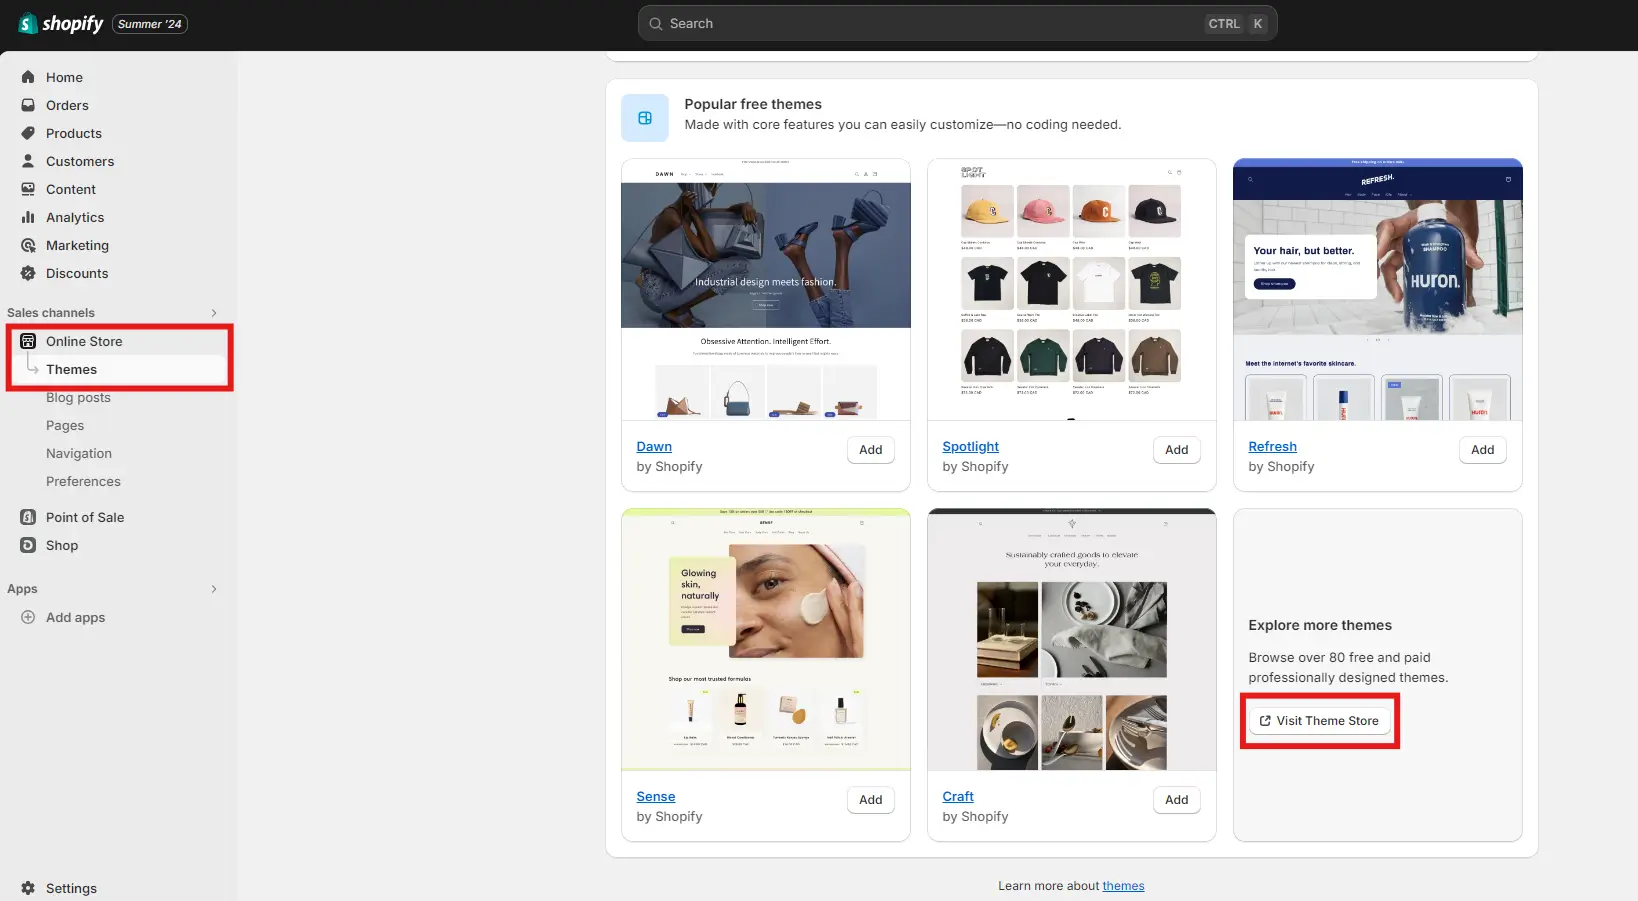The height and width of the screenshot is (901, 1638).
Task: Open the Refresh theme link
Action: coord(1272,447)
